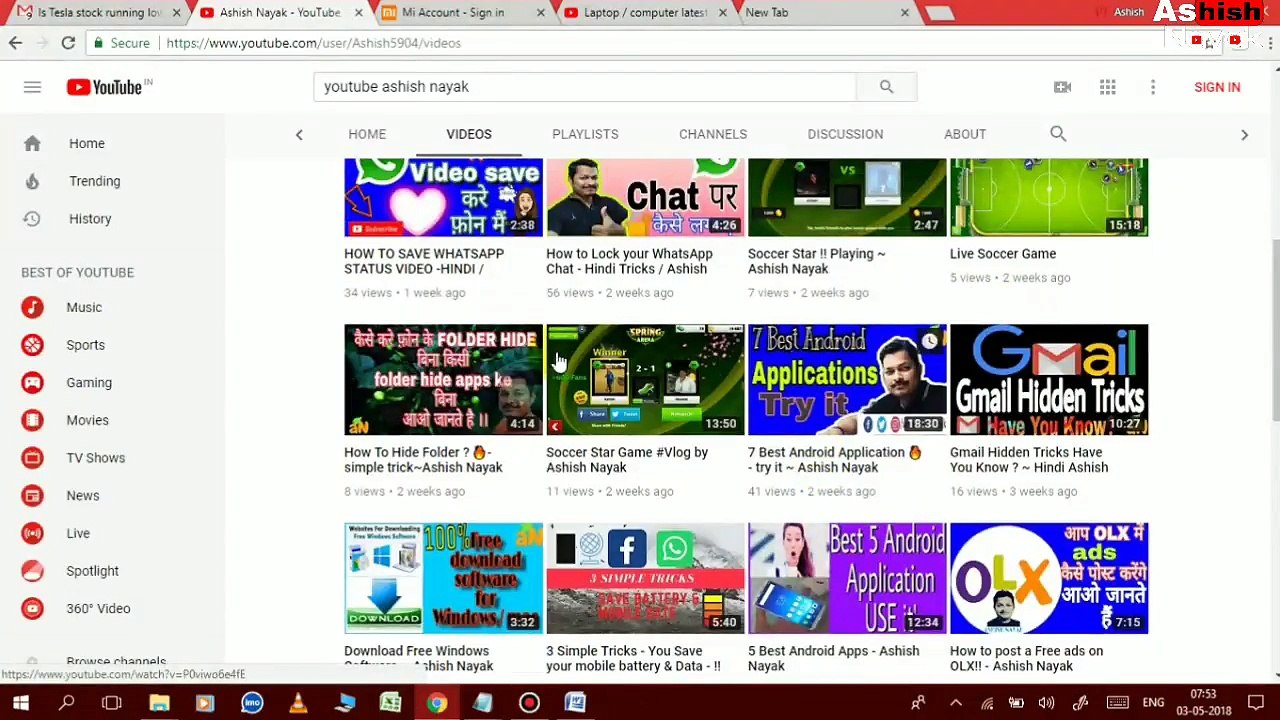Click the Live broadcast icon
The image size is (1280, 720).
pos(32,533)
